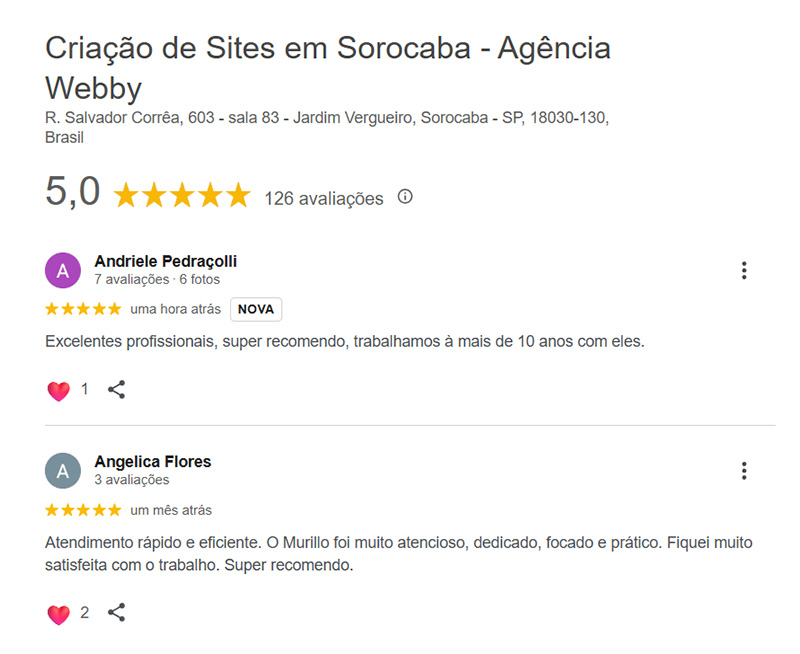Click the fifth star in the overall rating

[238, 193]
